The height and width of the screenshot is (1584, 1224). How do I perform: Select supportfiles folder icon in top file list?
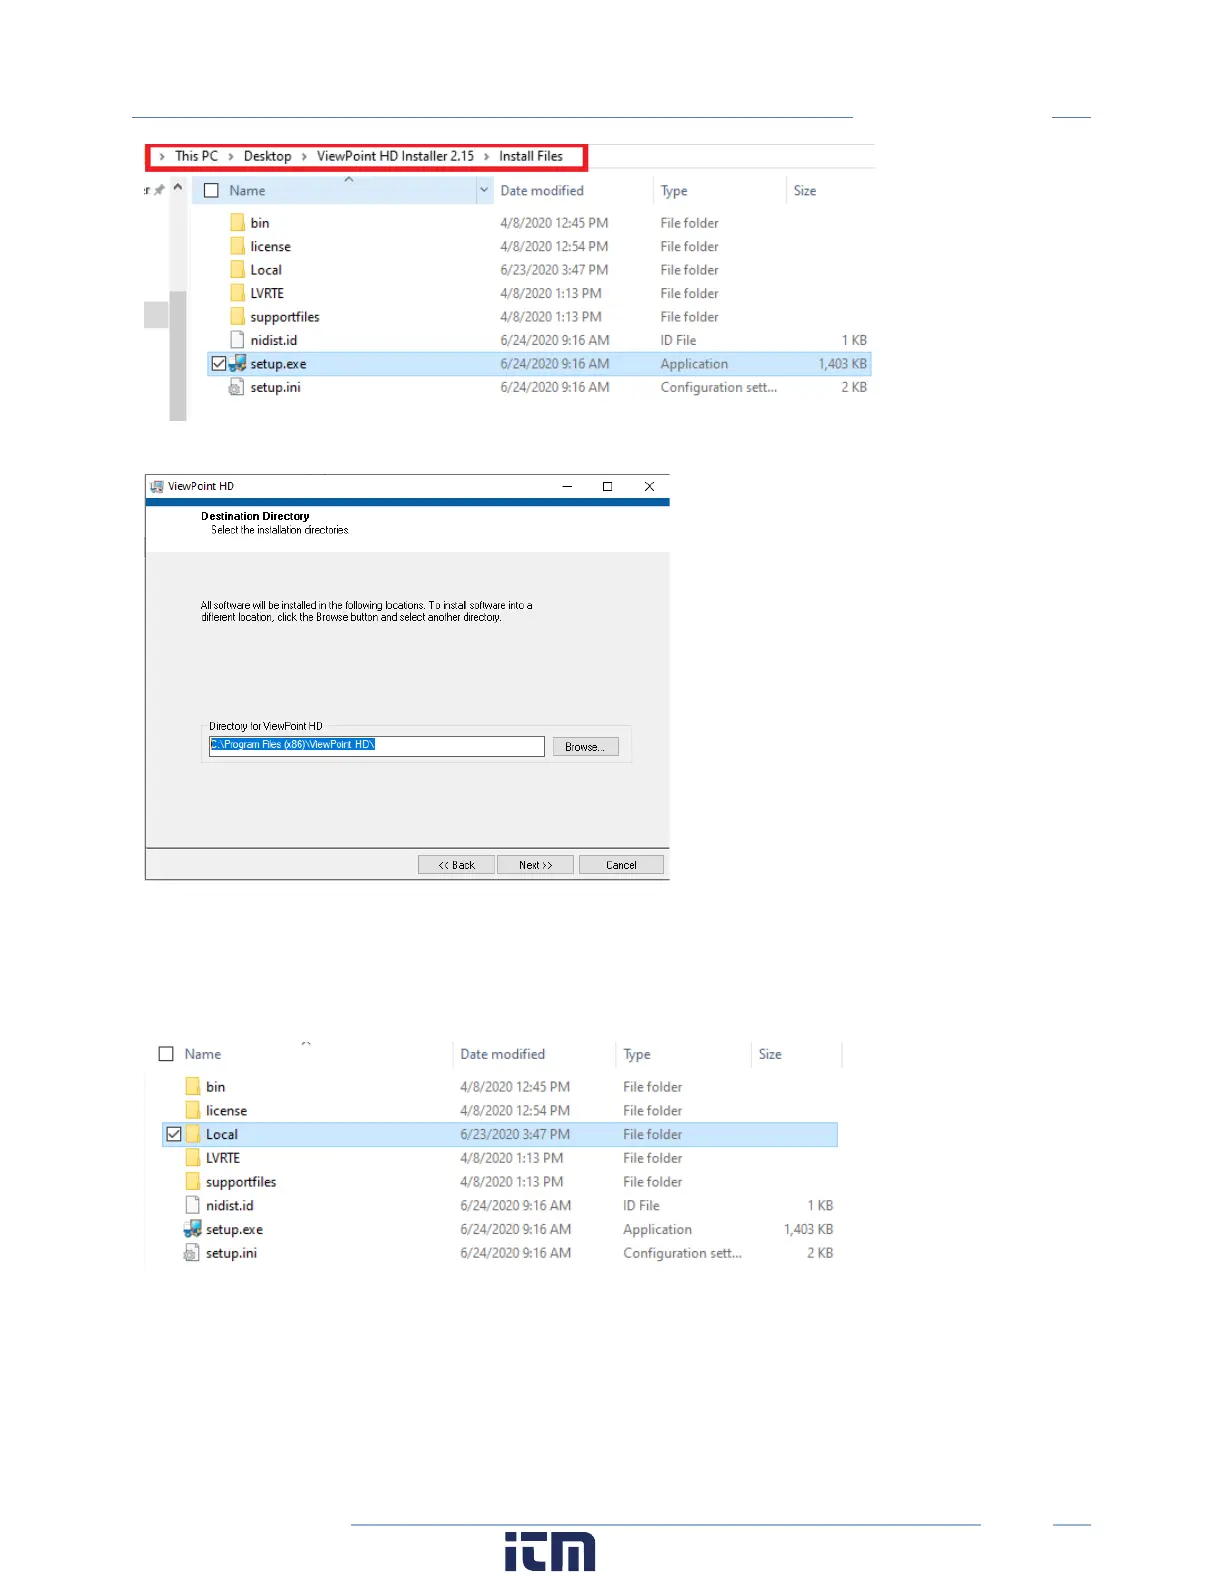pyautogui.click(x=237, y=316)
